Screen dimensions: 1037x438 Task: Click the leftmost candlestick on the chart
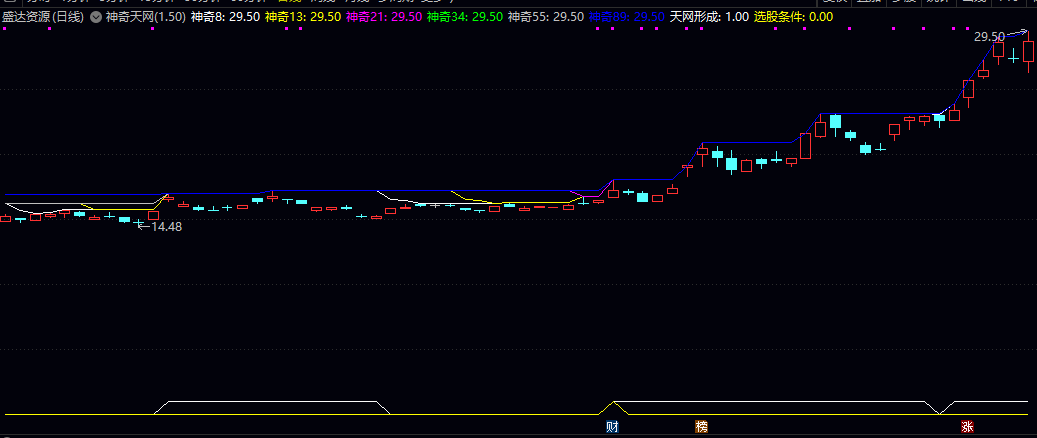[5, 218]
